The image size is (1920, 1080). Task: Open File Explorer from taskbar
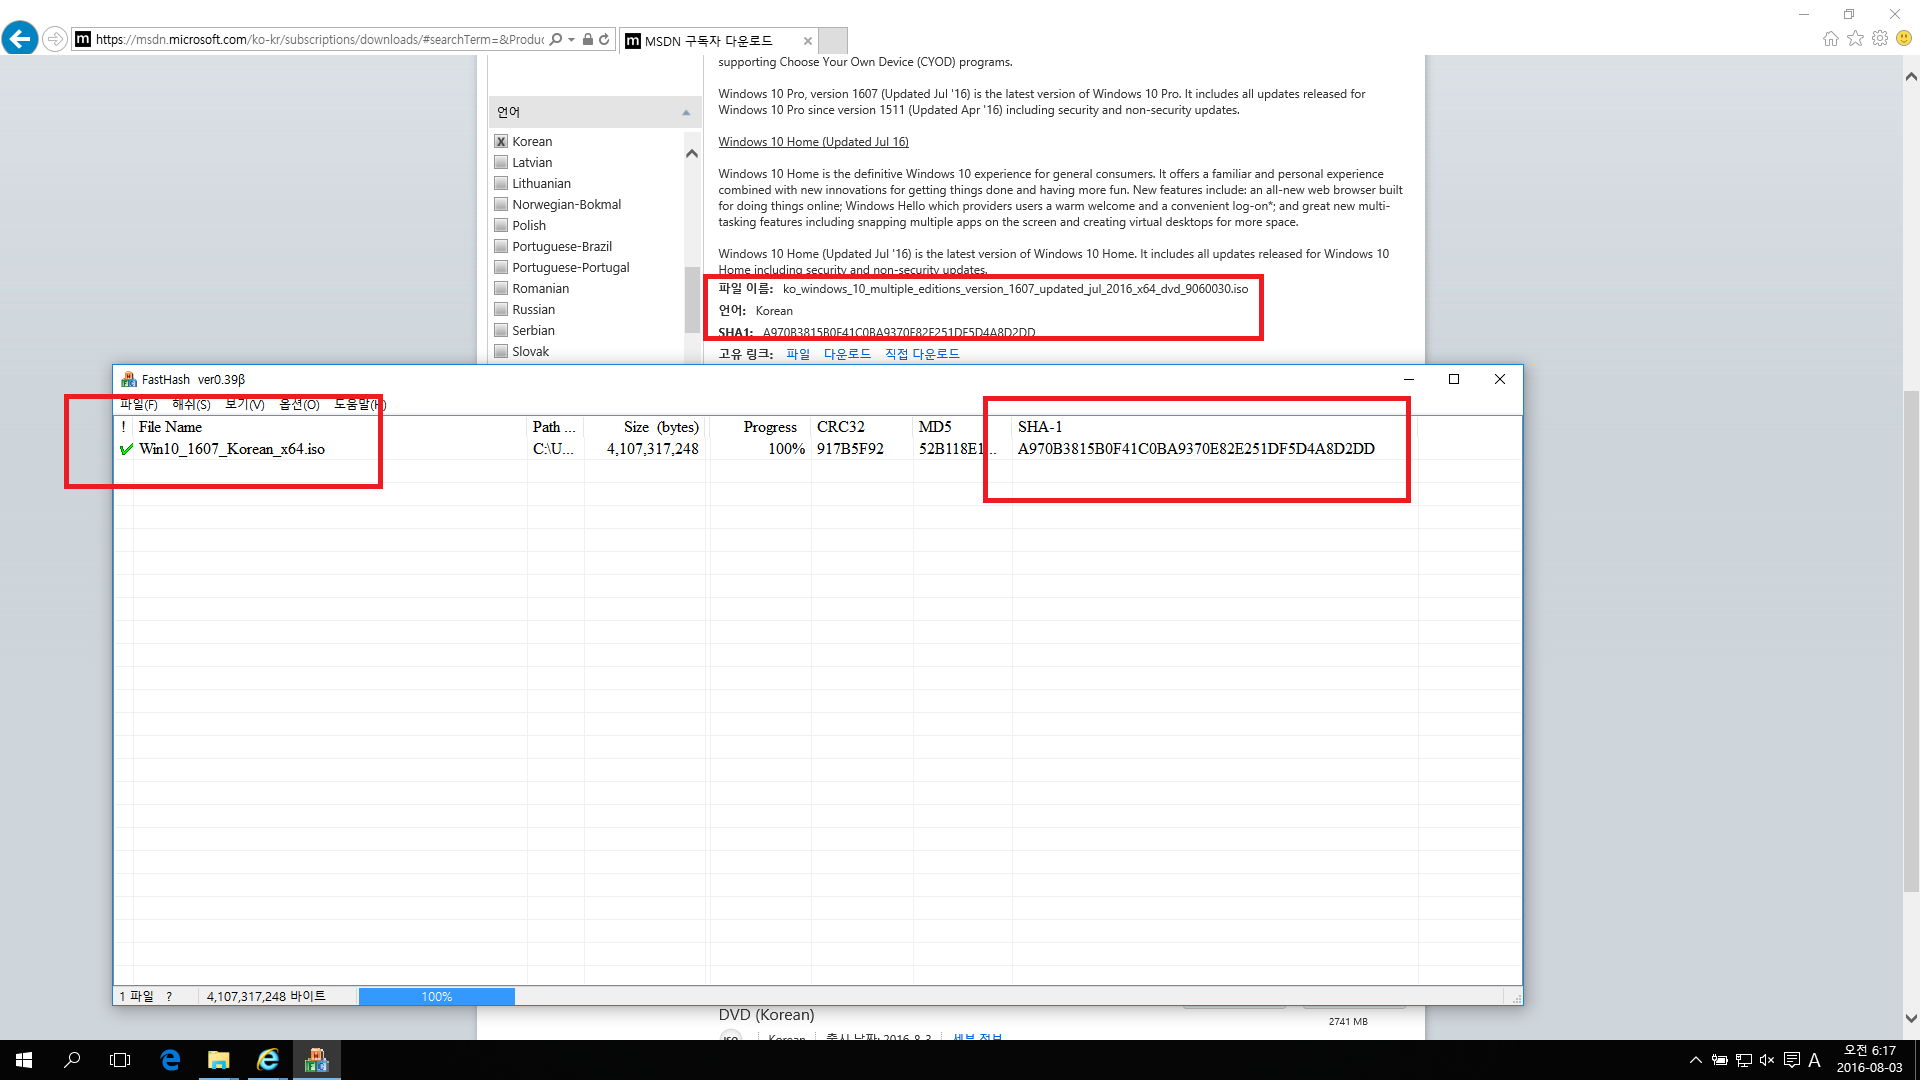coord(218,1060)
